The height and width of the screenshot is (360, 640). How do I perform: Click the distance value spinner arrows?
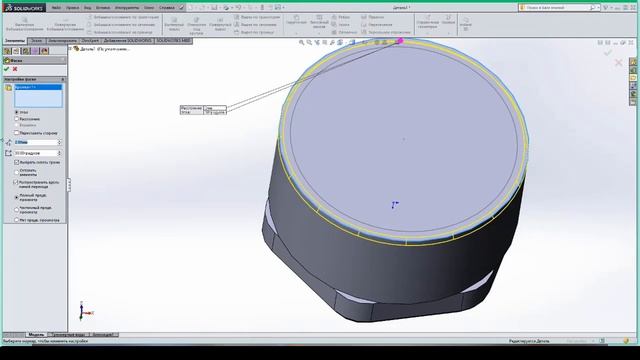point(60,142)
